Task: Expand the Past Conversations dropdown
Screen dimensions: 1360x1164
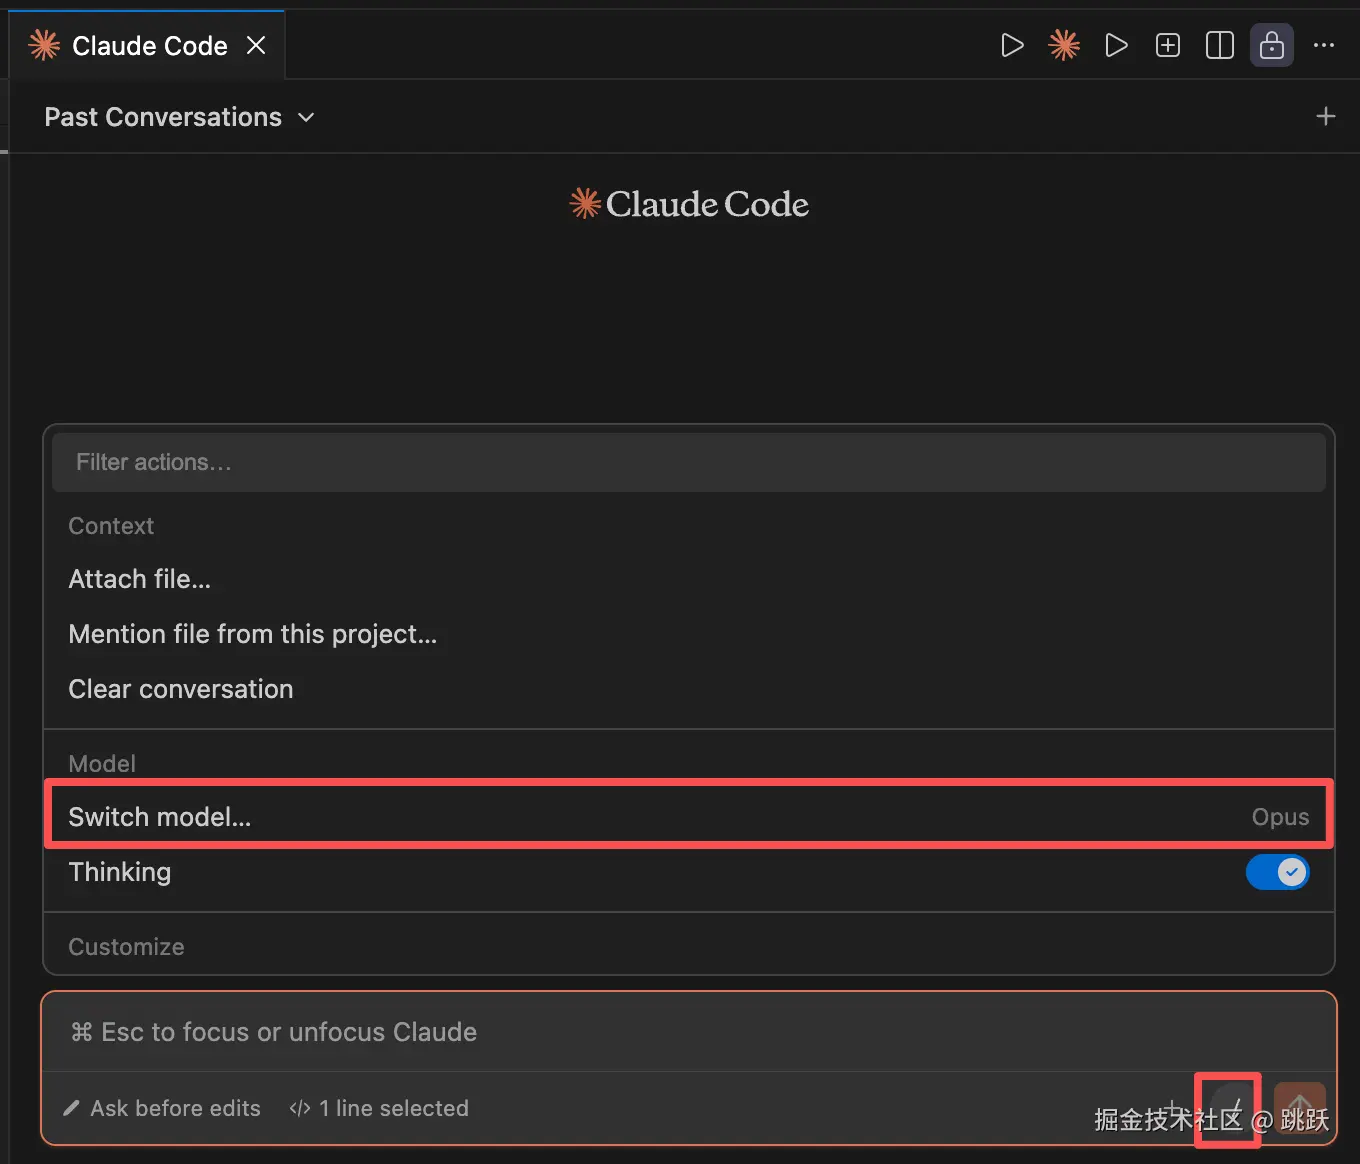Action: 180,117
